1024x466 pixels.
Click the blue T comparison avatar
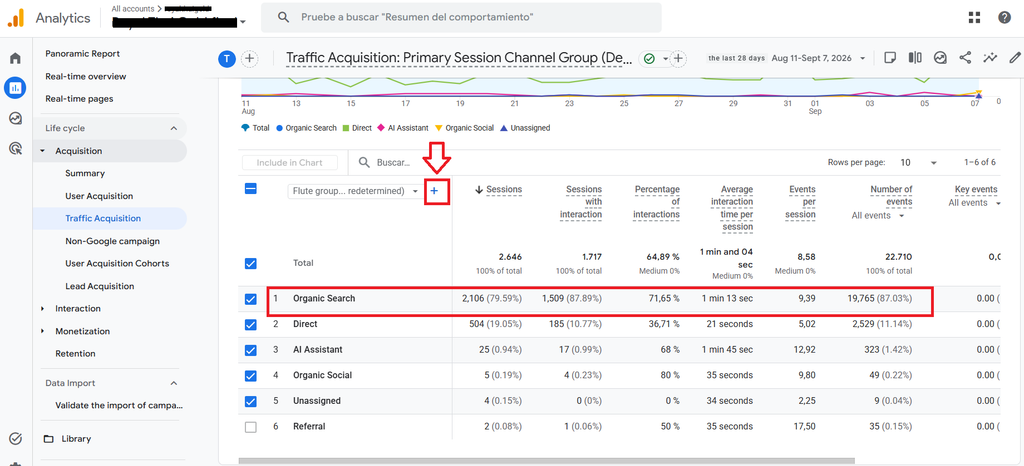click(x=226, y=59)
